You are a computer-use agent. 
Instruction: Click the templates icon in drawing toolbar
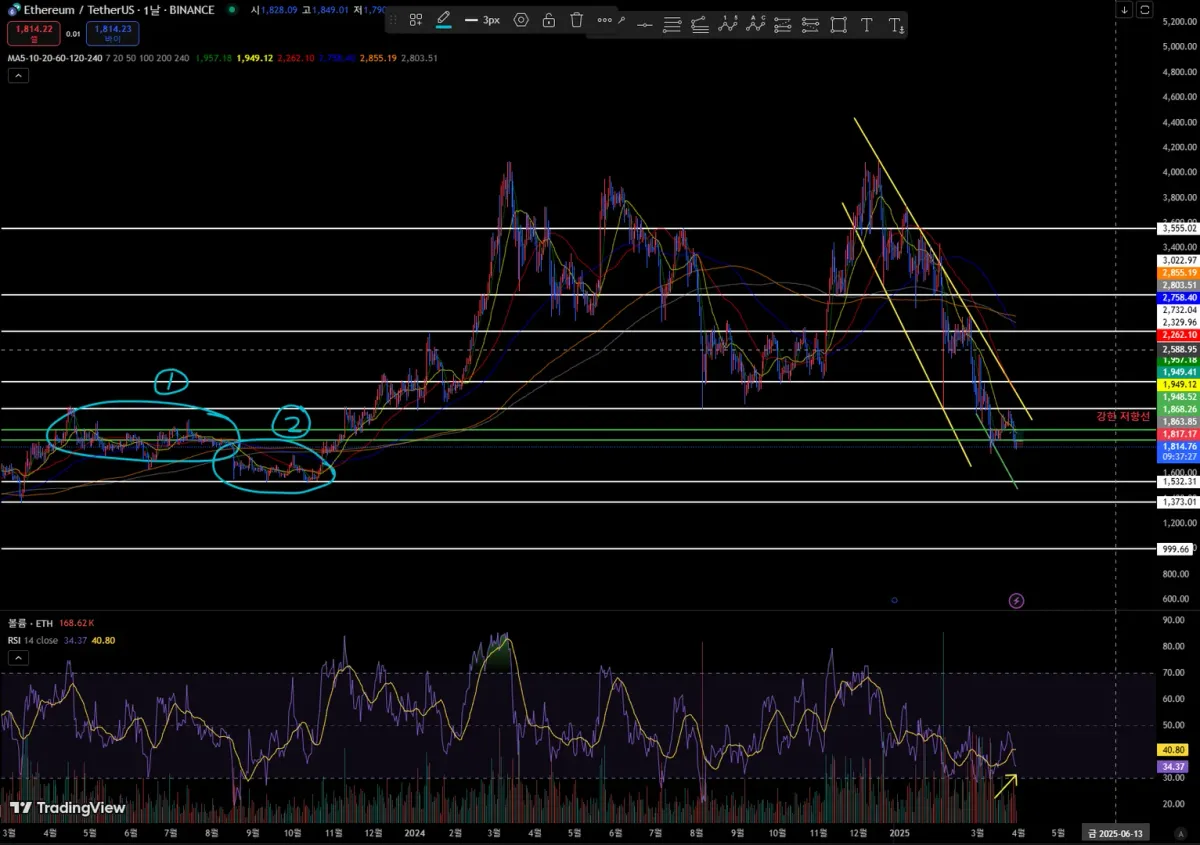(416, 20)
